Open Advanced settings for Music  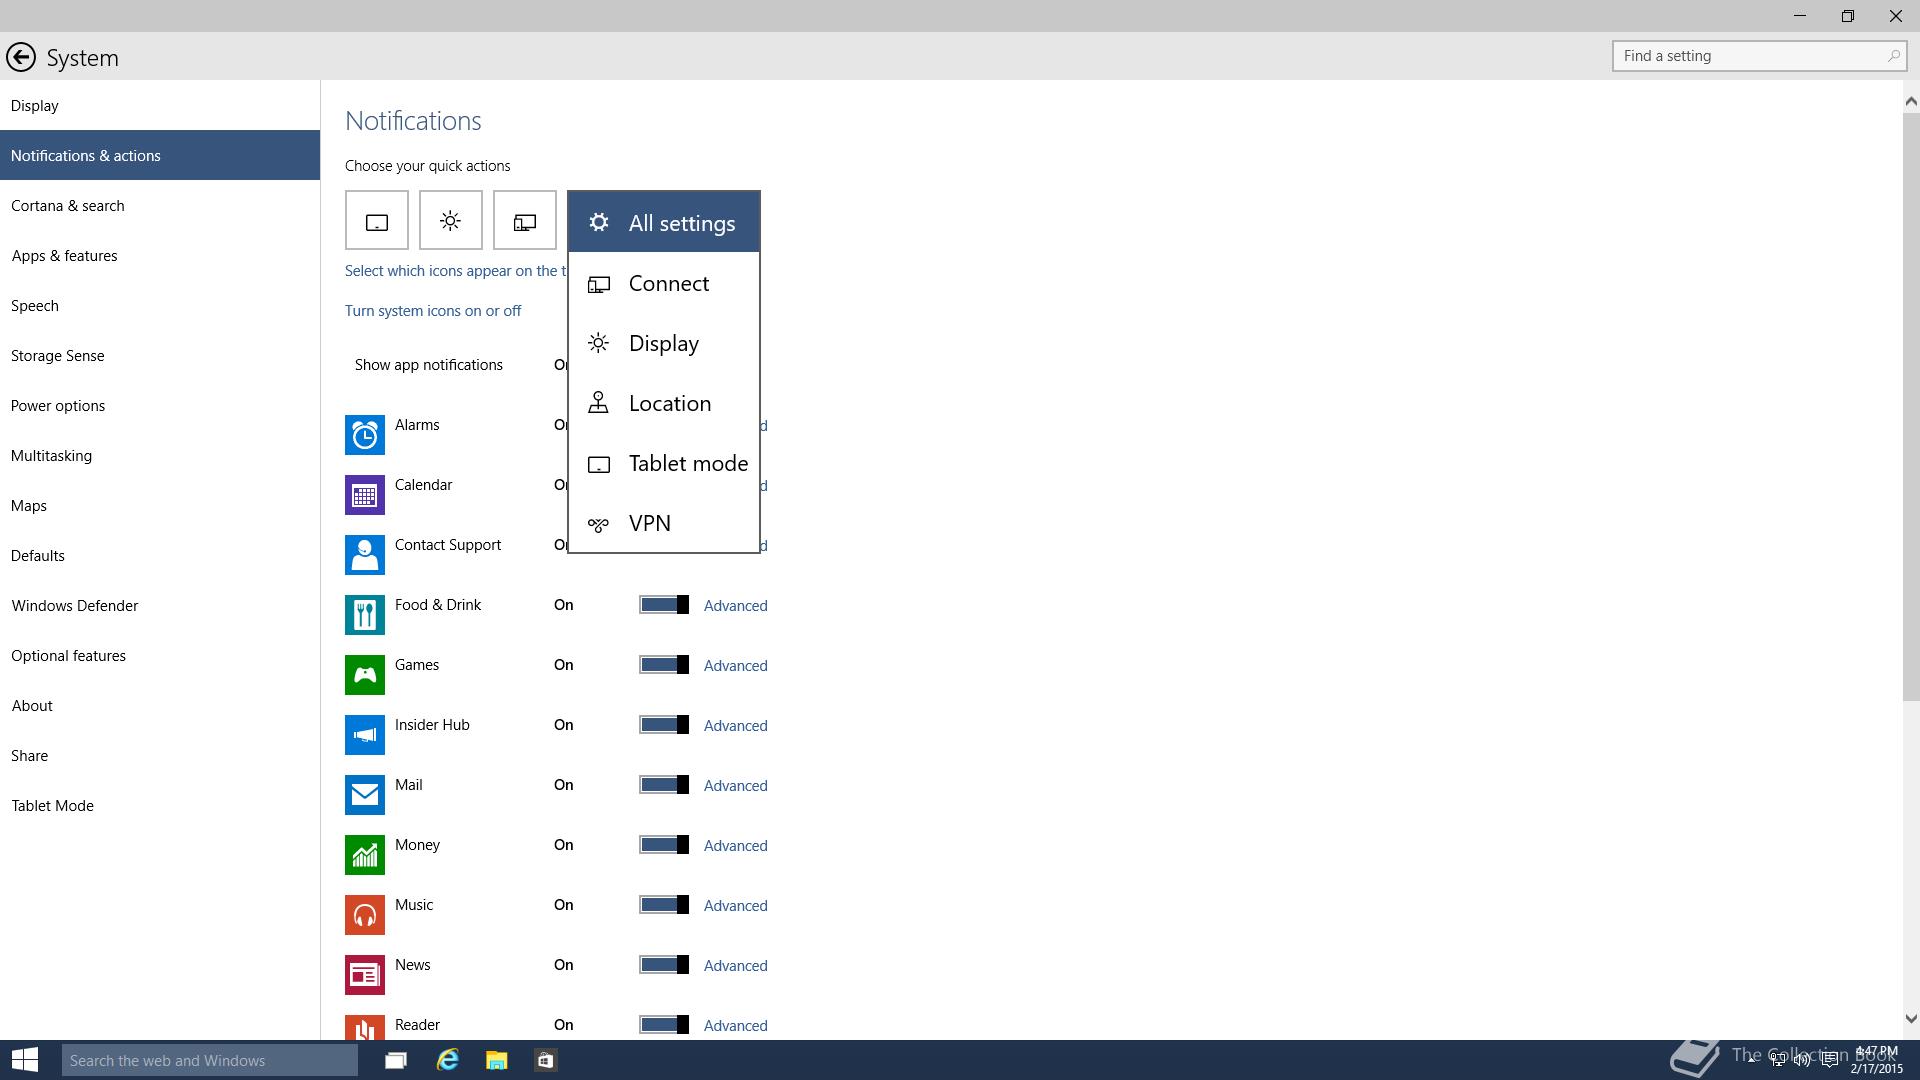(736, 906)
